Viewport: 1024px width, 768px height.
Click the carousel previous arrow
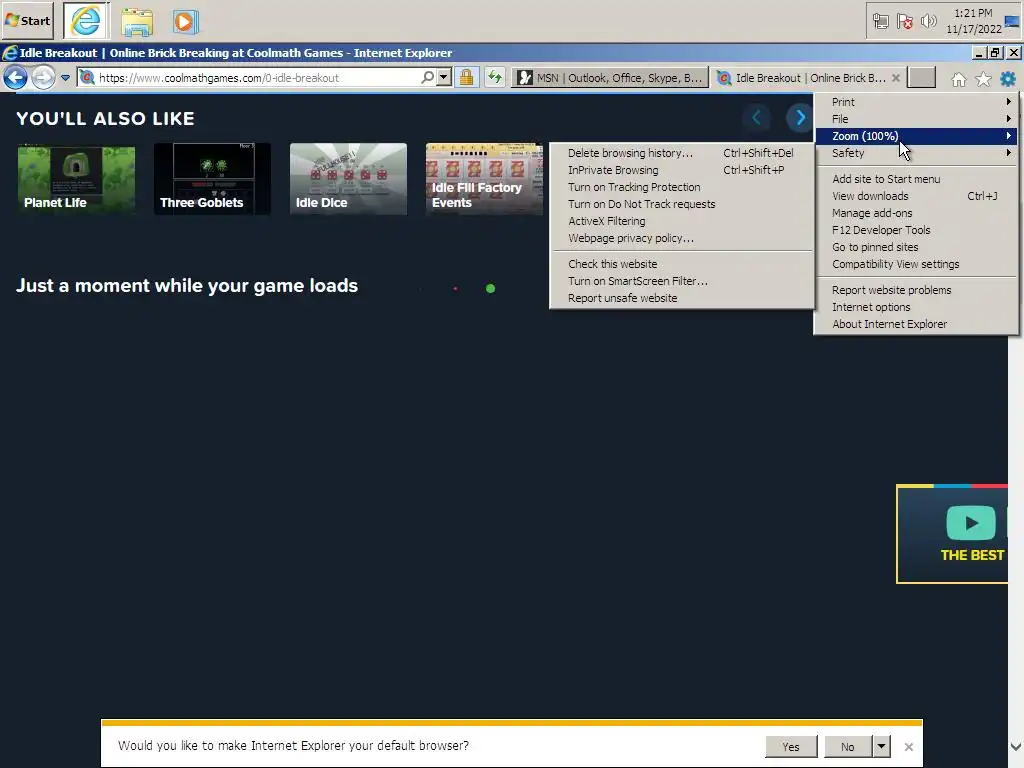click(756, 118)
